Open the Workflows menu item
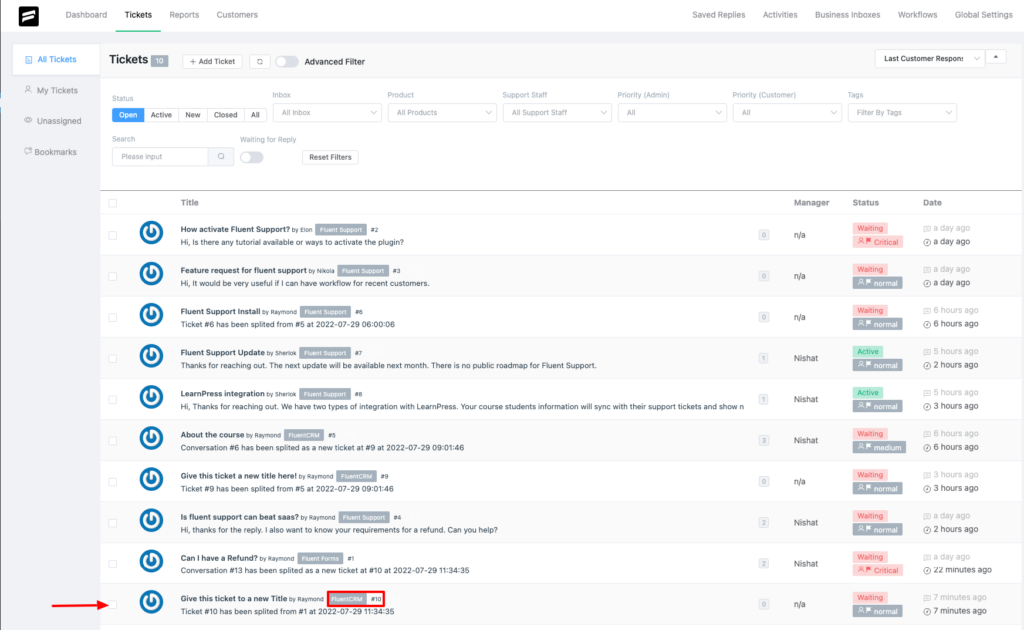The width and height of the screenshot is (1024, 630). [x=916, y=14]
